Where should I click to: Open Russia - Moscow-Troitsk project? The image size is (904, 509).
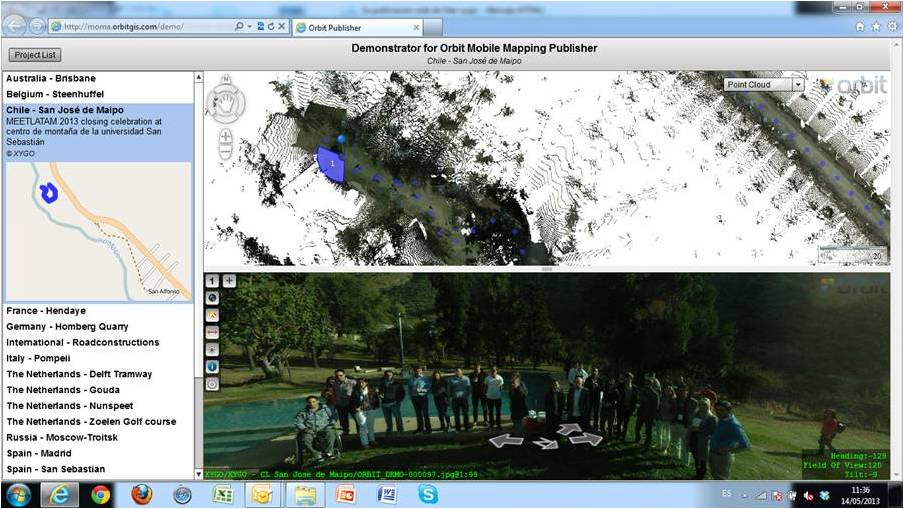point(62,438)
